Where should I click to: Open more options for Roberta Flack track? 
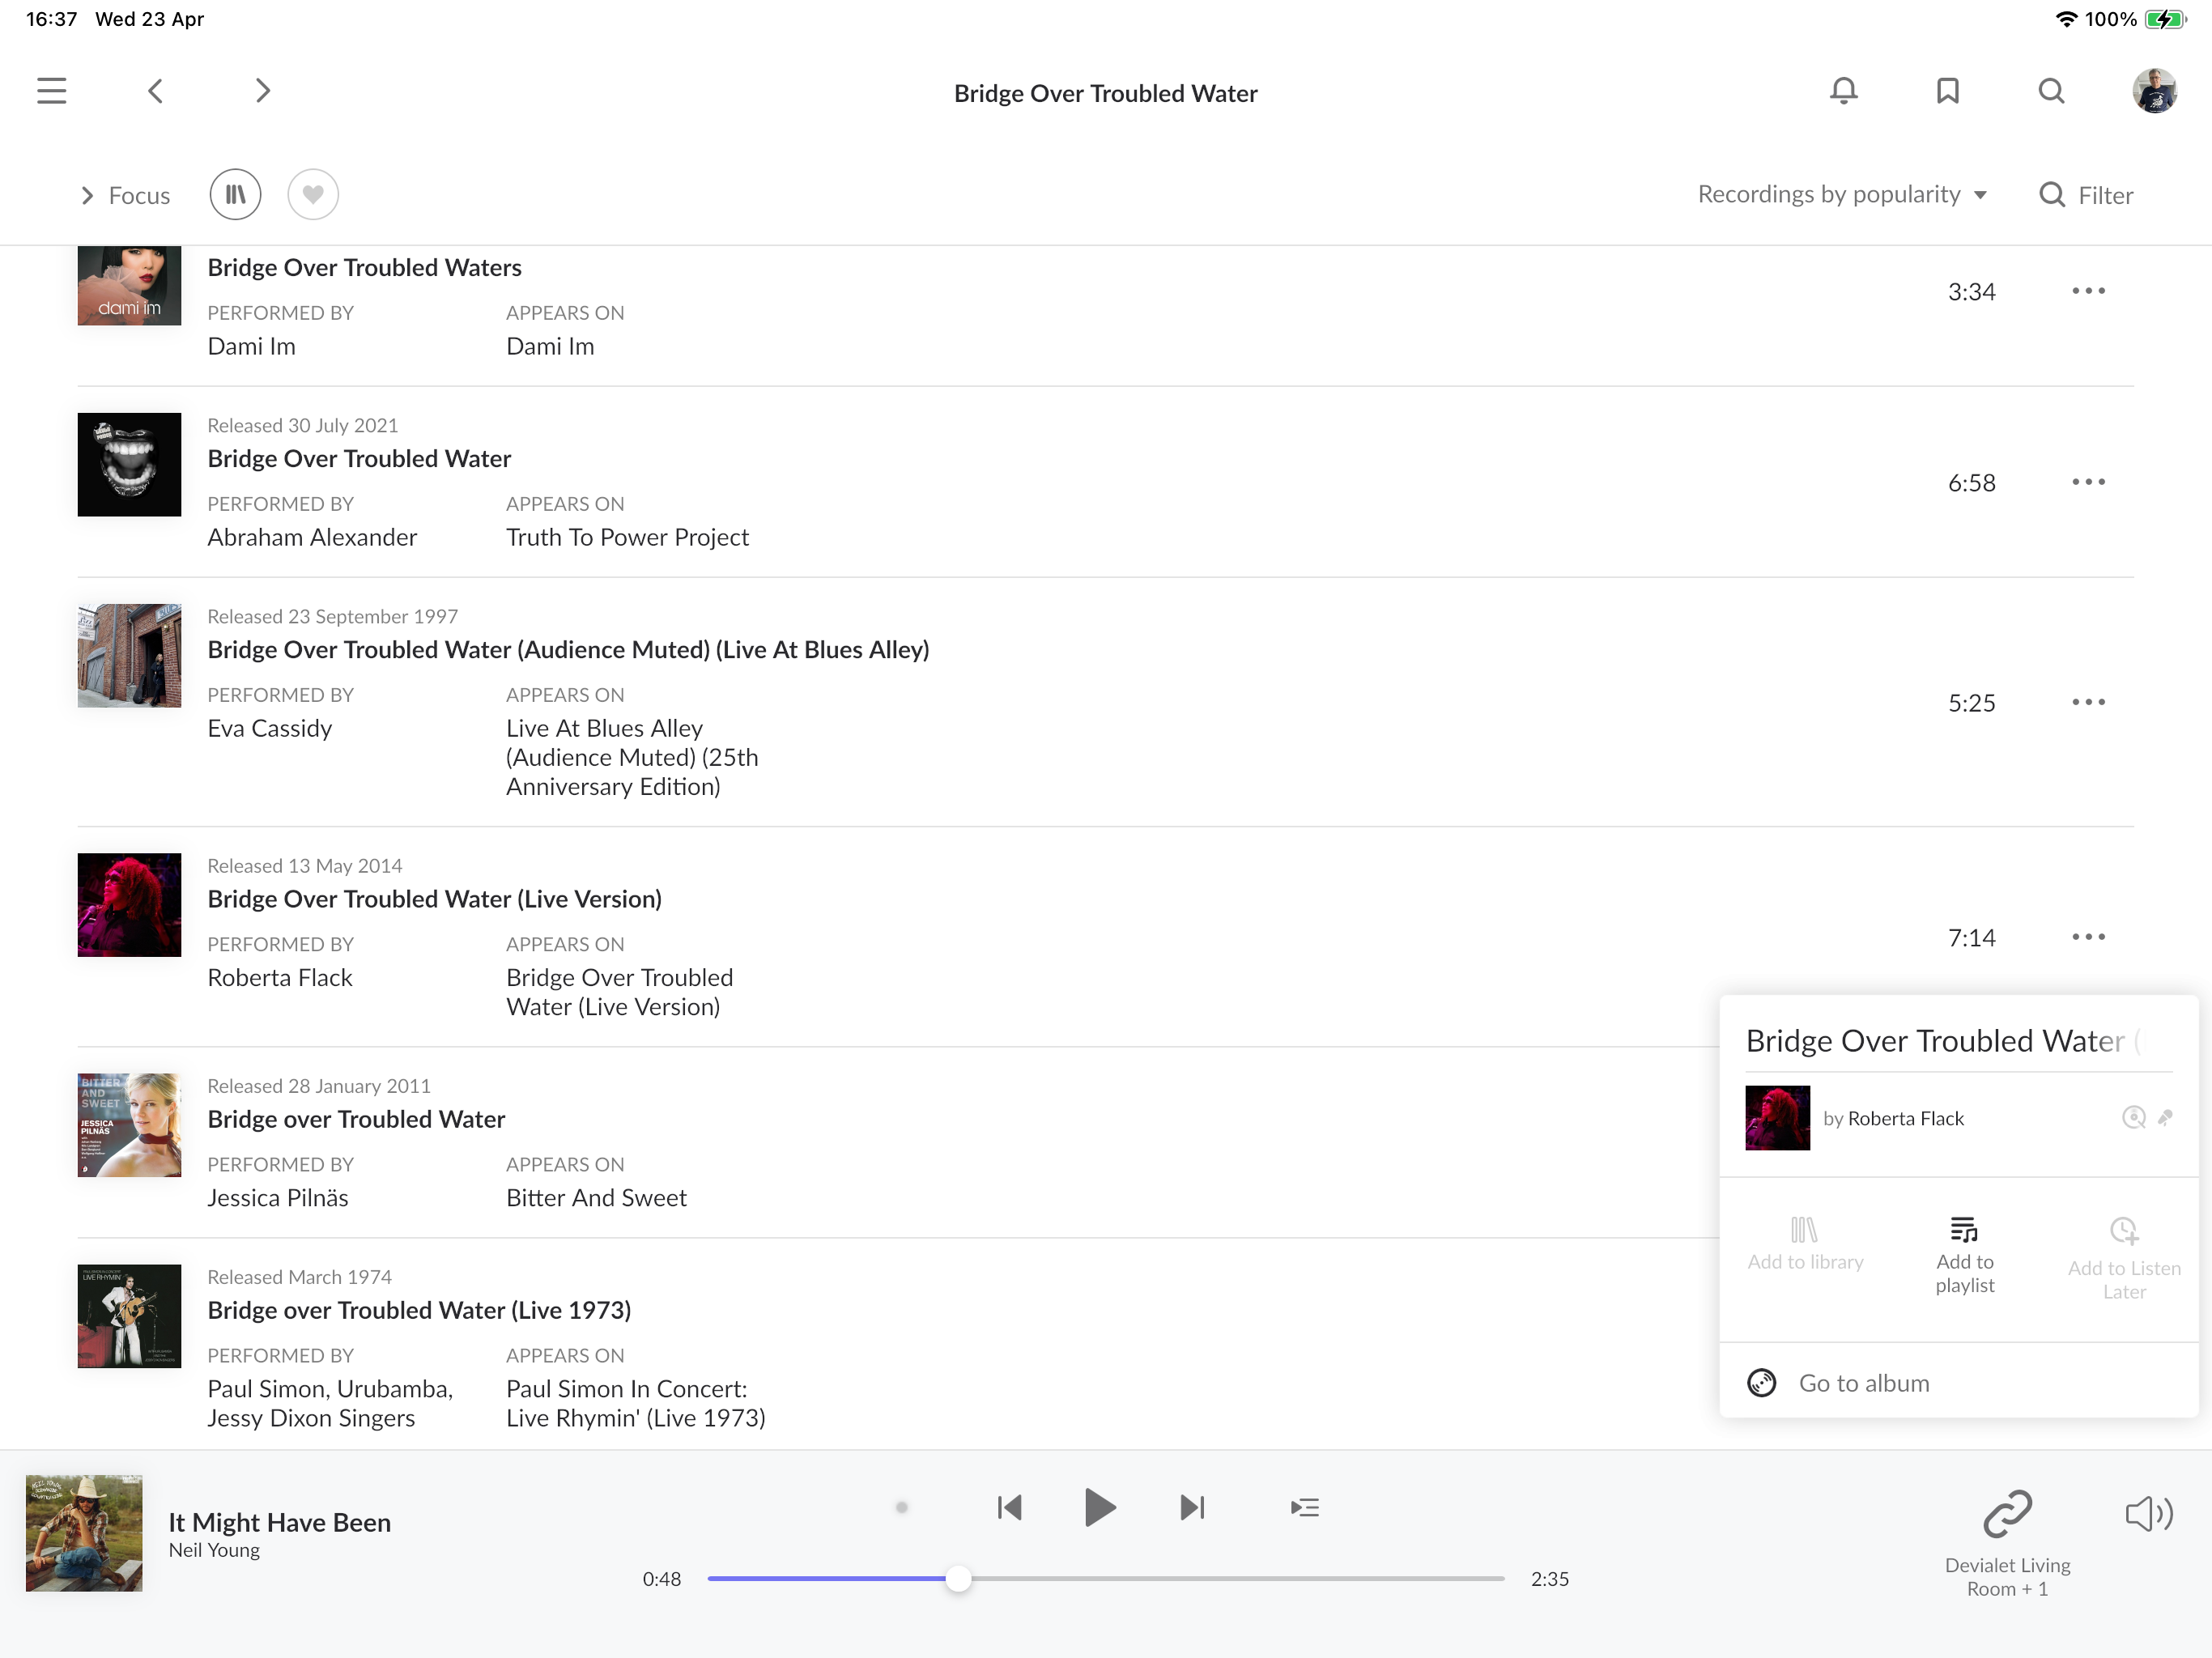(2088, 937)
